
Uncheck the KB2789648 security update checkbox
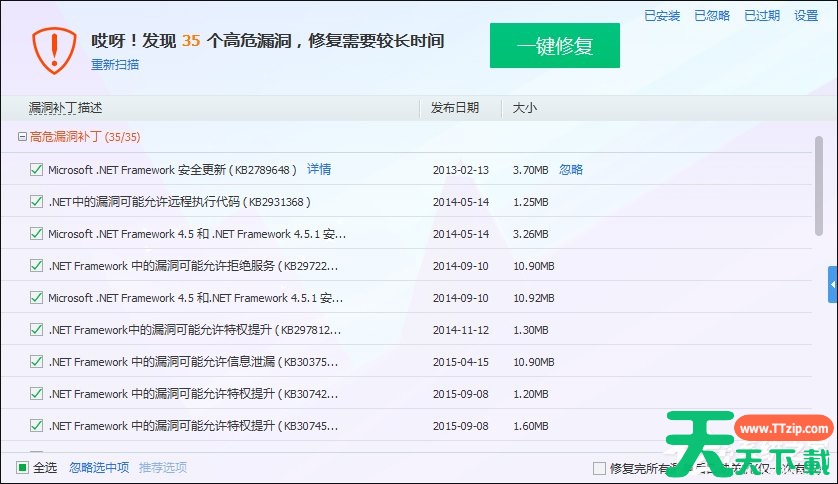point(37,170)
